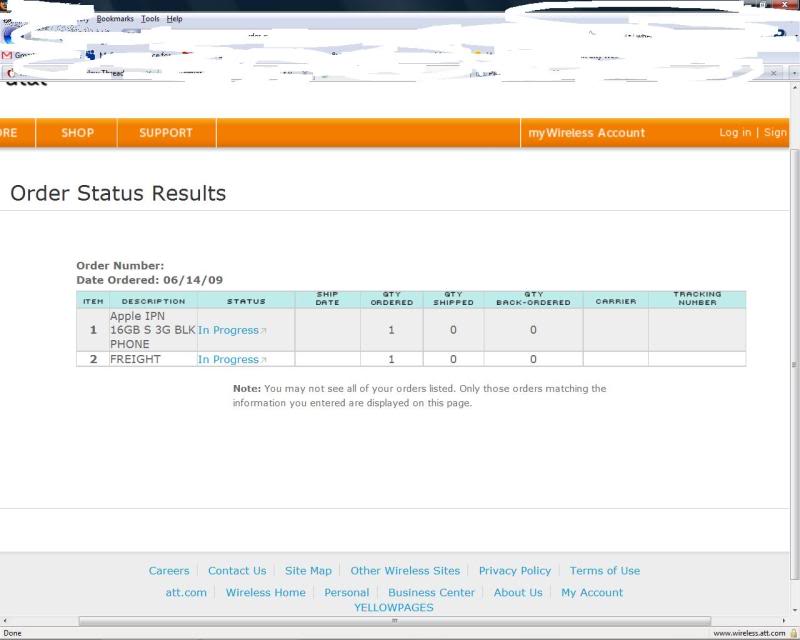
Task: Click the Log in link
Action: point(735,133)
